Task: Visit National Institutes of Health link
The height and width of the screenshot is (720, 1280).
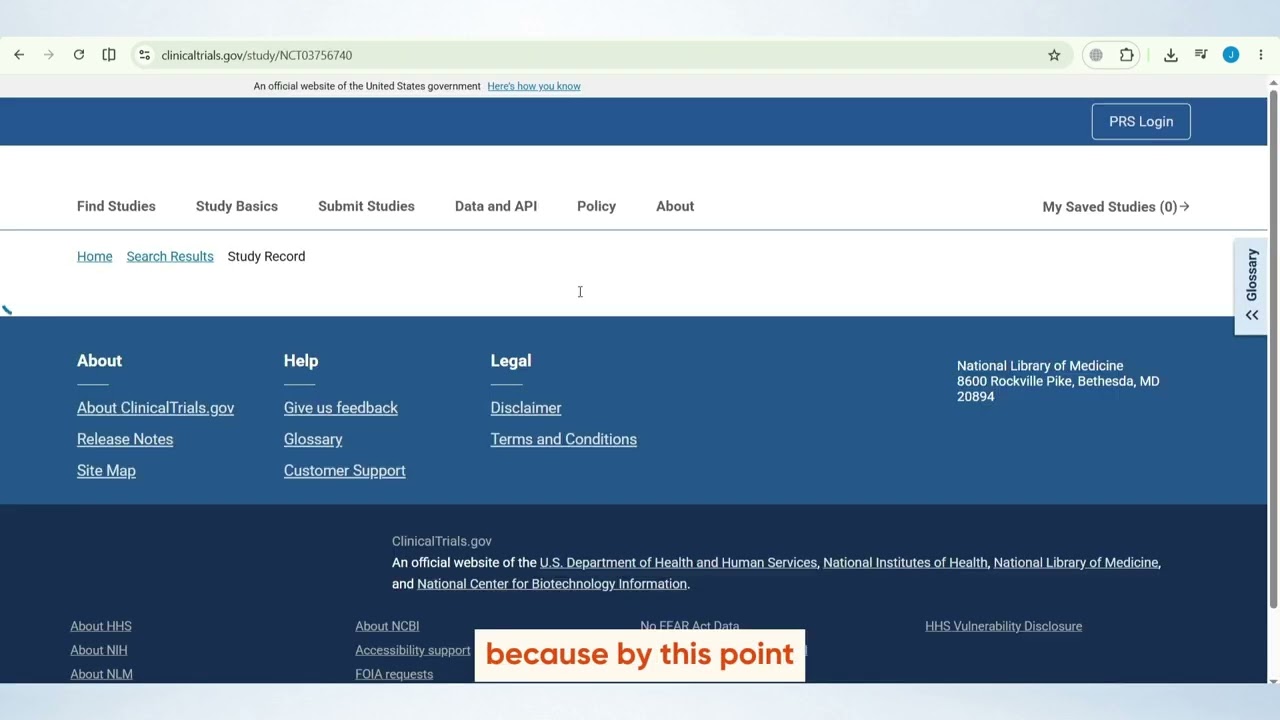Action: tap(905, 563)
